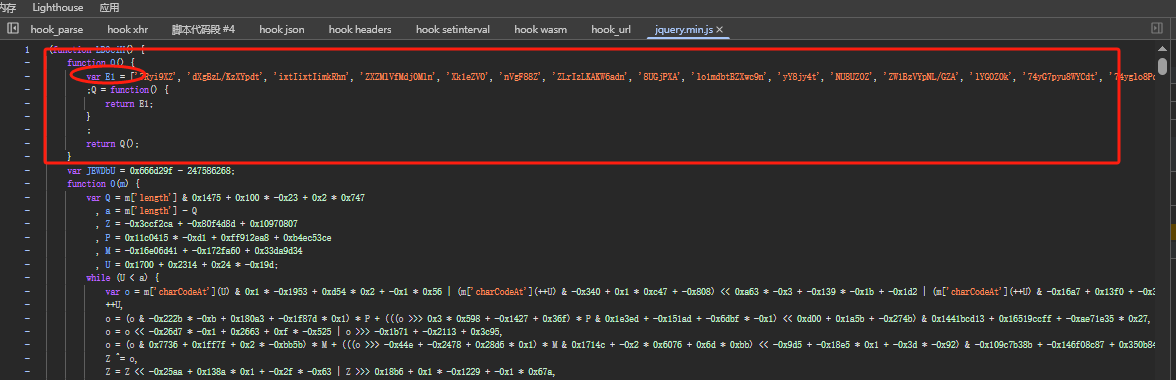Screen dimensions: 1176x380
Task: Click the variable name E1 in 'var E1'
Action: [110, 76]
